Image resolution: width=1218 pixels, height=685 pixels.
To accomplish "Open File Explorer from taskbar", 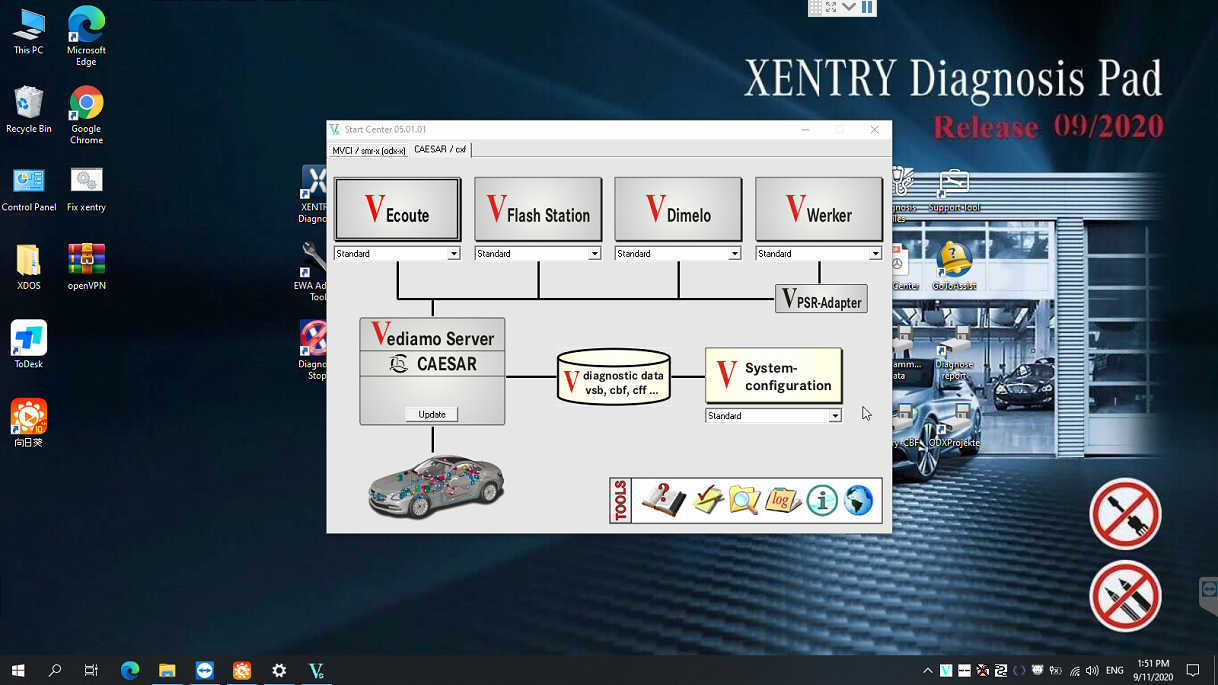I will click(x=167, y=670).
